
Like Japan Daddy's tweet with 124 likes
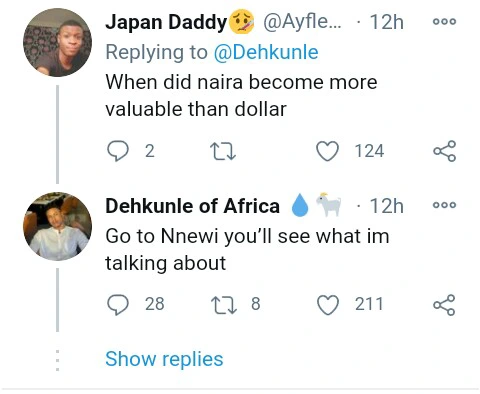pos(327,151)
